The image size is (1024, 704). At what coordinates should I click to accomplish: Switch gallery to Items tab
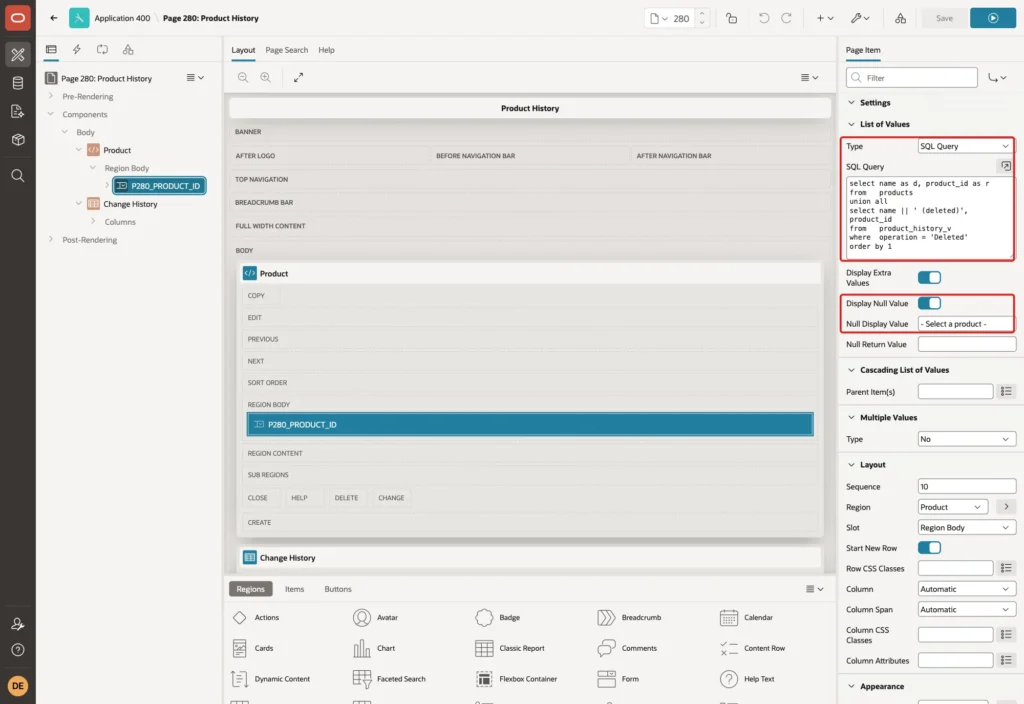[295, 589]
